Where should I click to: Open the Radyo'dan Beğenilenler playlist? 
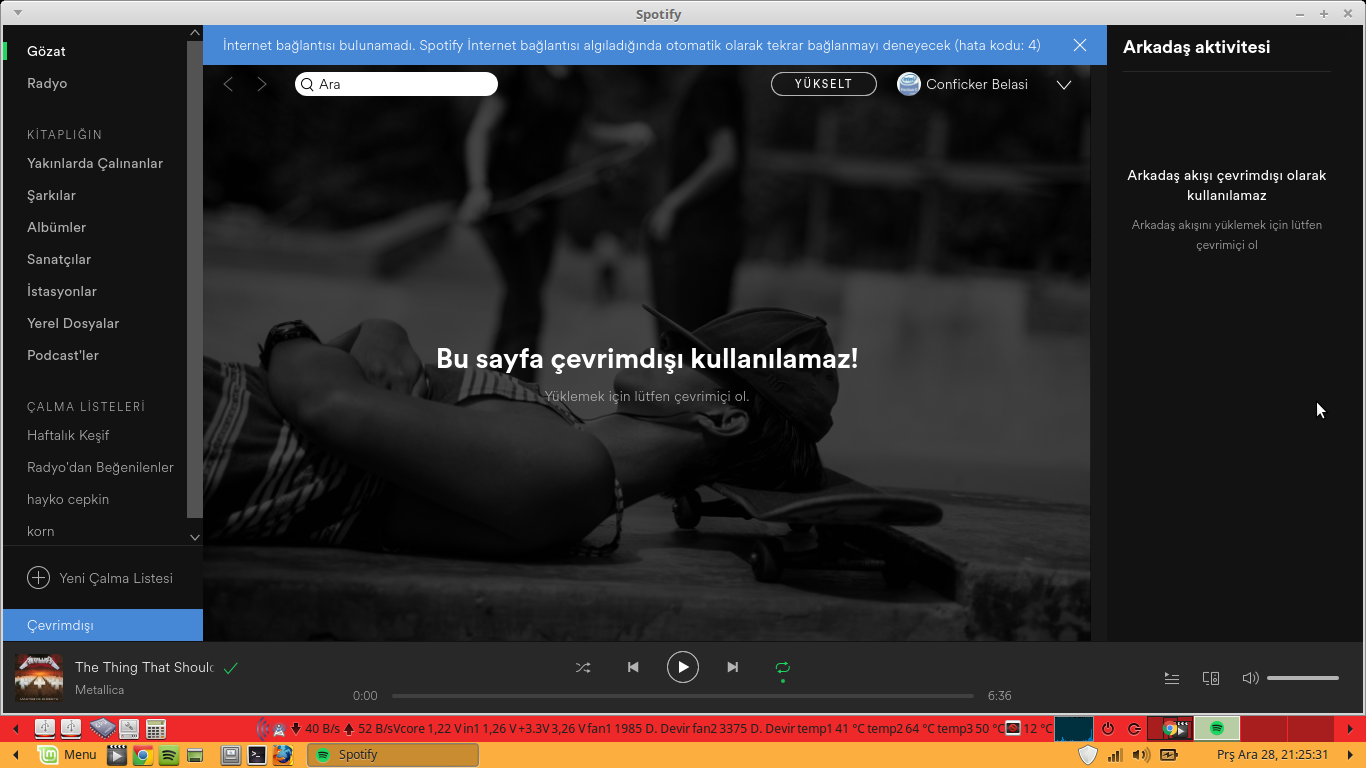click(x=100, y=467)
